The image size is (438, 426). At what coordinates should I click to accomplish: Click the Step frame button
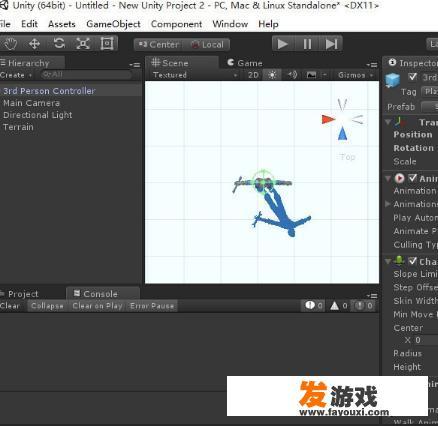[331, 44]
